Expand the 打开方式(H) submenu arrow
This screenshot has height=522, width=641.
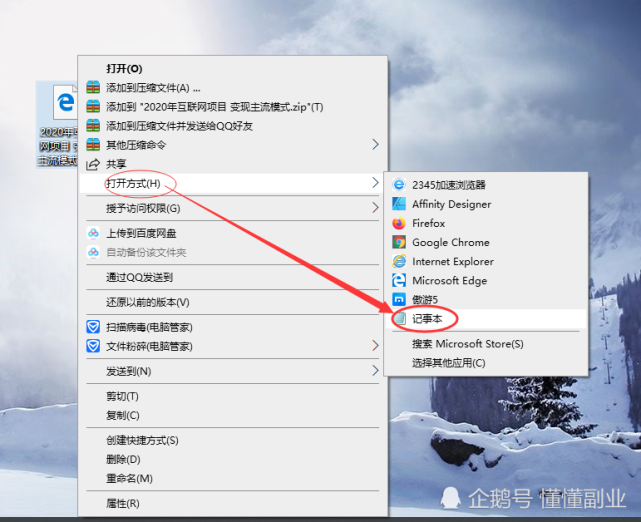[x=375, y=183]
